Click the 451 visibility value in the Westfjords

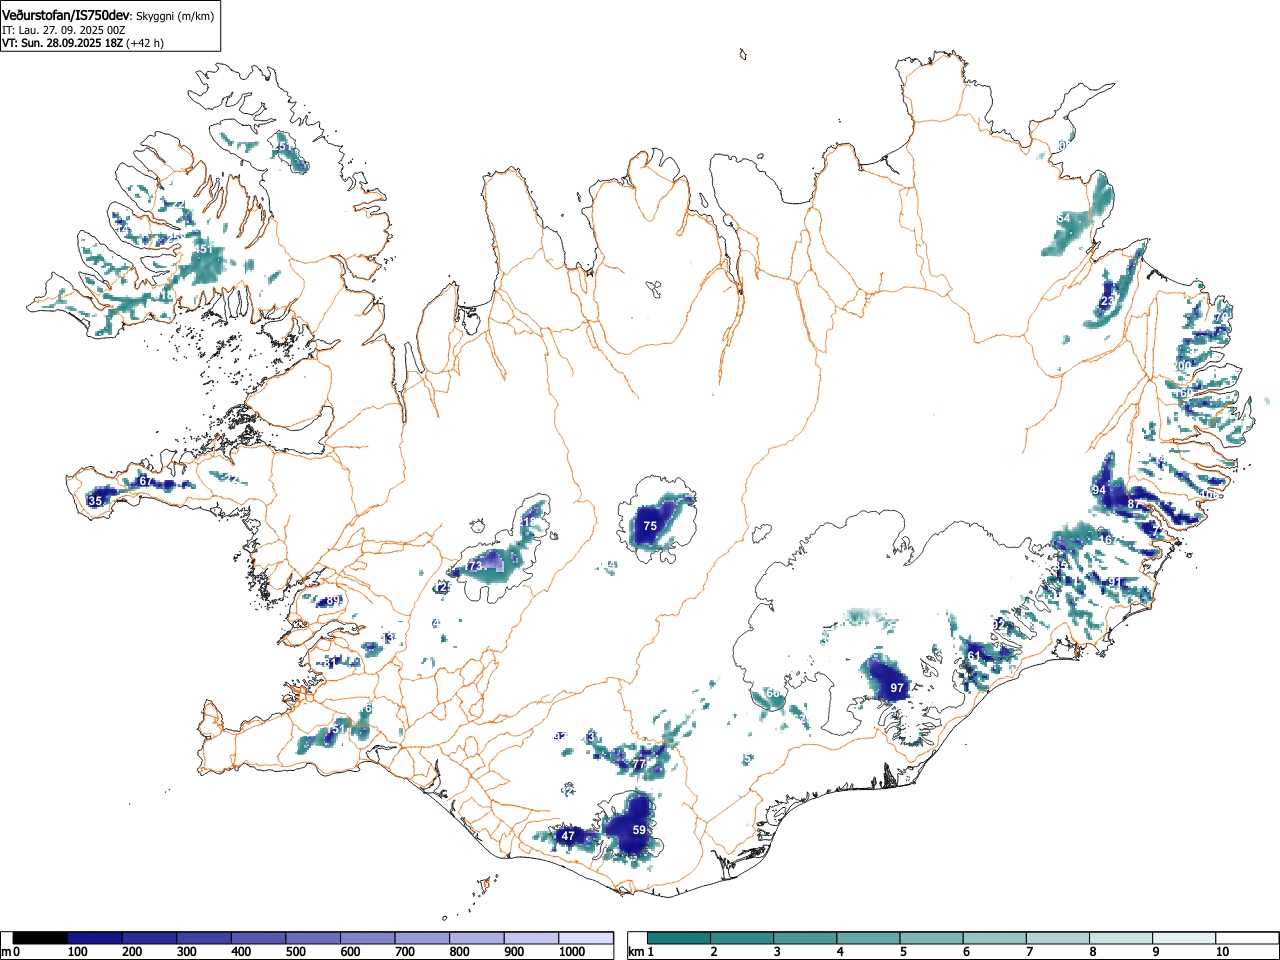(202, 250)
